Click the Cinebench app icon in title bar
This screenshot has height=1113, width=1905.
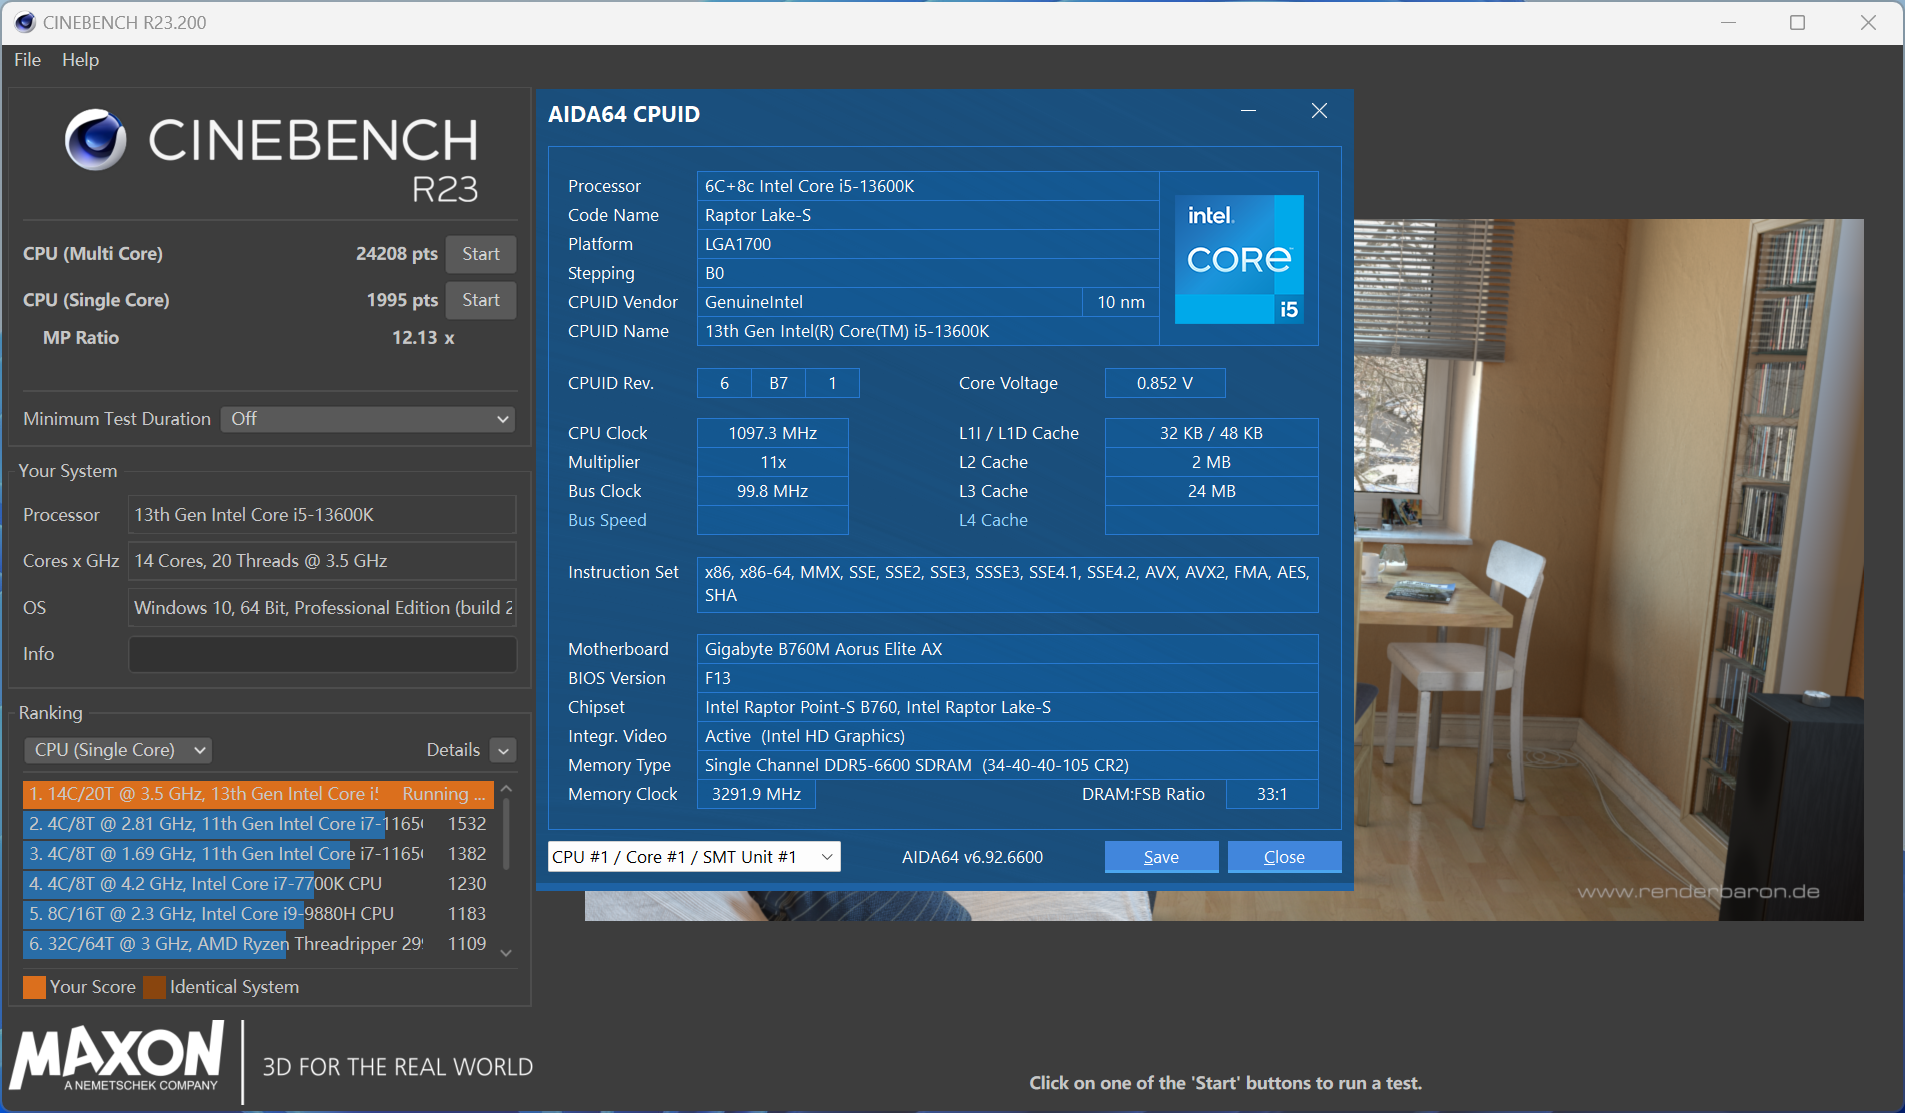24,22
